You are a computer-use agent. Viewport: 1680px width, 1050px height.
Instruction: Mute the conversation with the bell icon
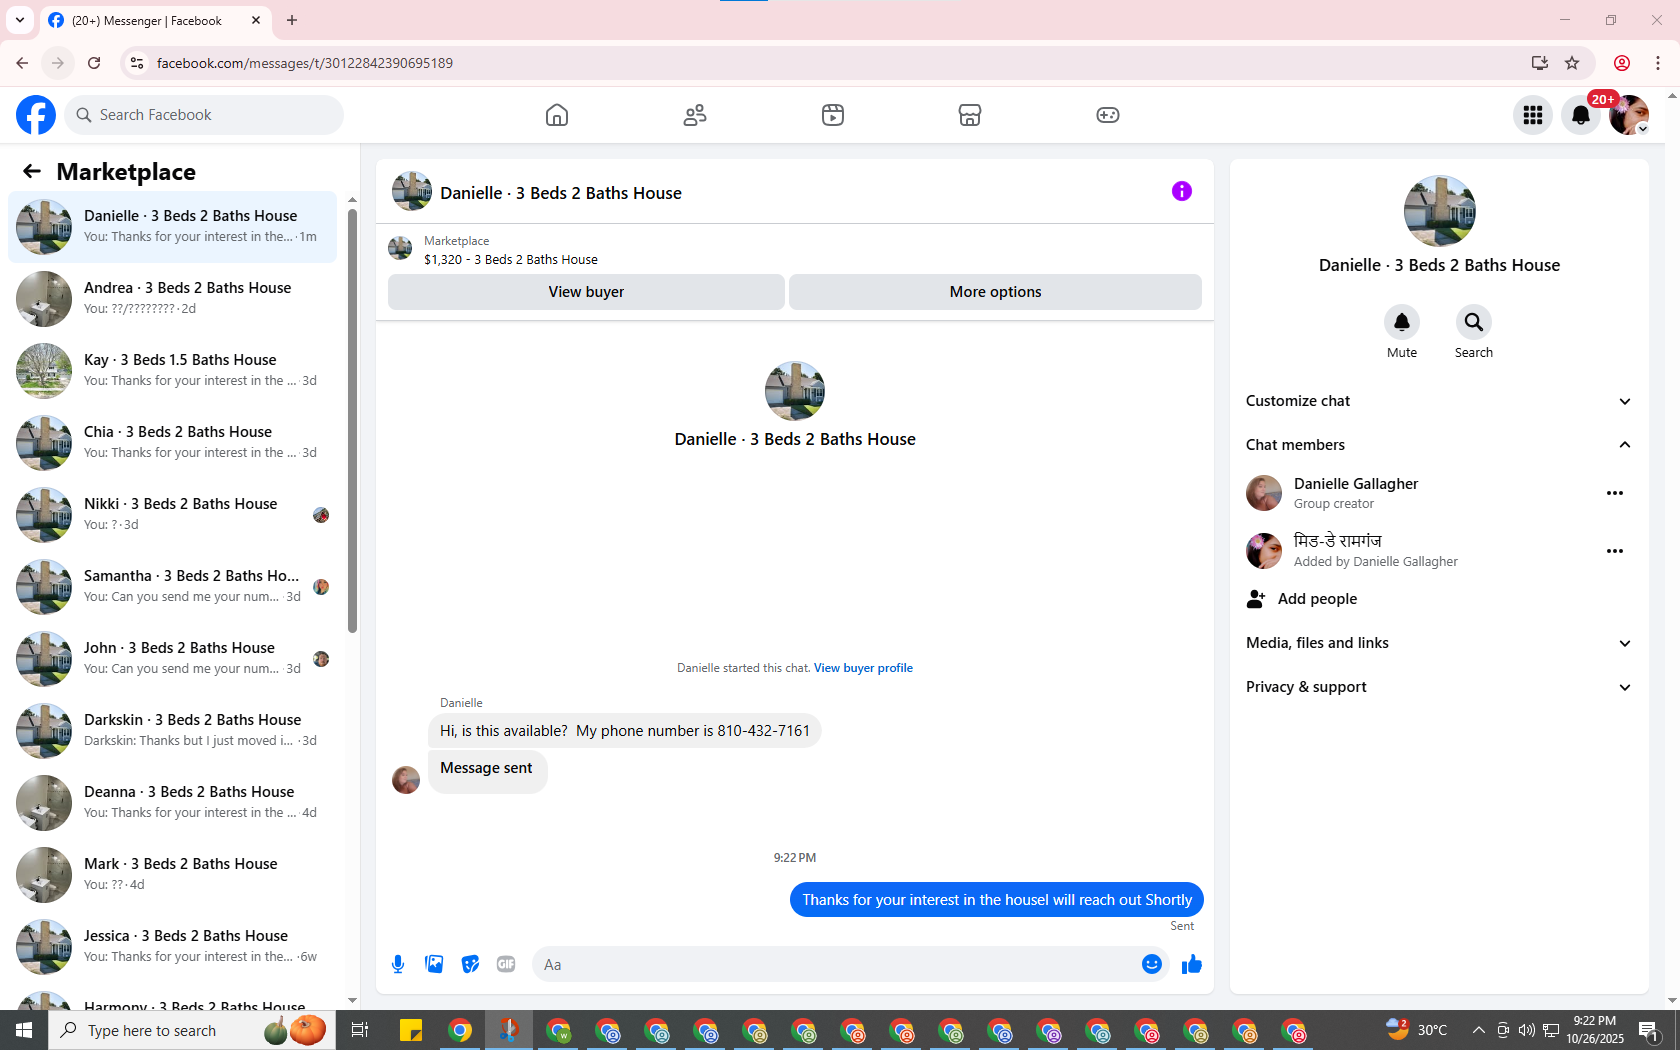pos(1402,322)
